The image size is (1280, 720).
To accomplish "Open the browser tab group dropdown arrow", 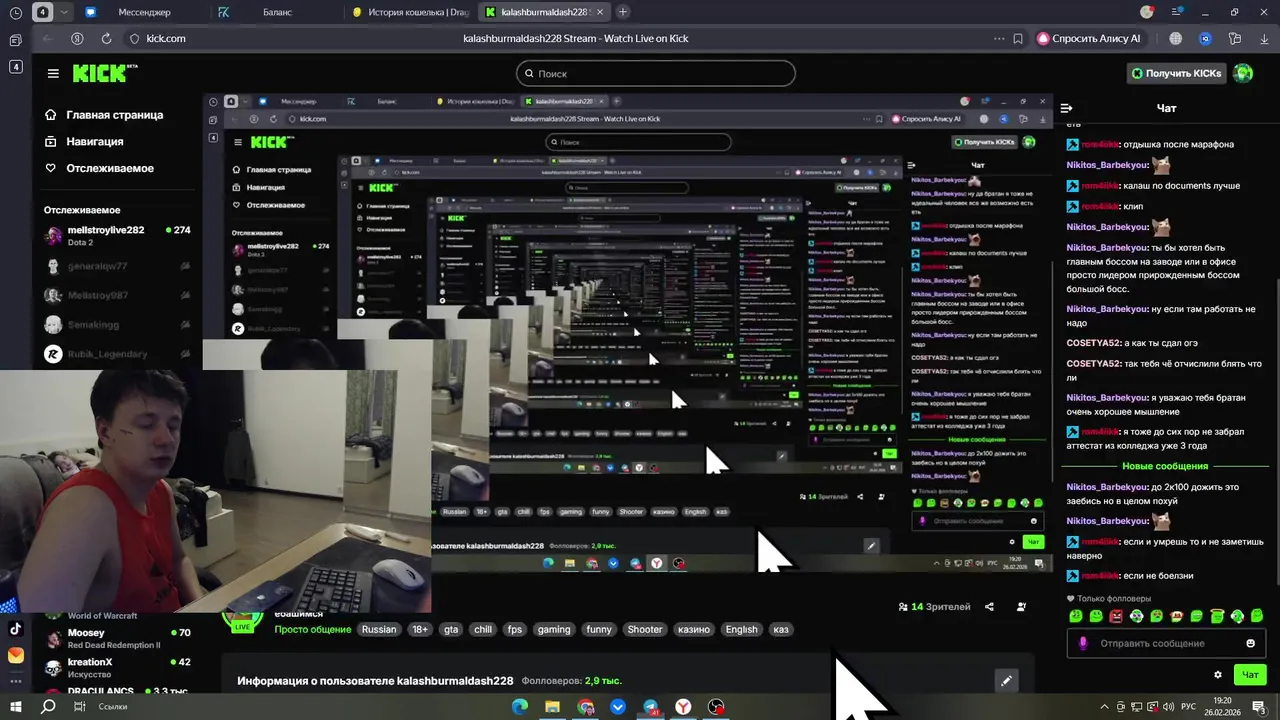I will coord(65,12).
